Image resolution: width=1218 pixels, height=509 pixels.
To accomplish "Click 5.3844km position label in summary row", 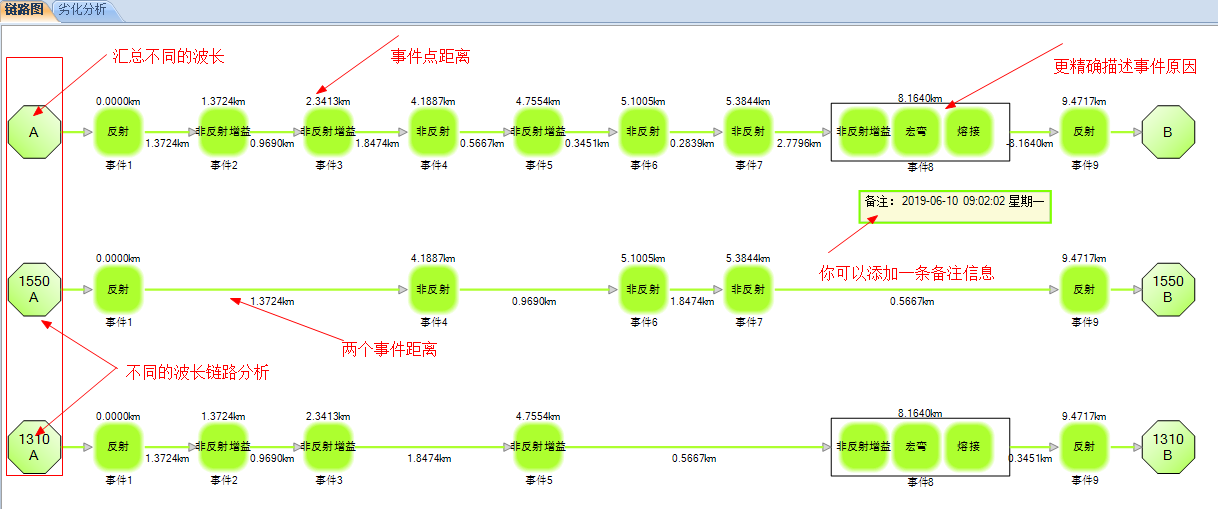I will point(748,101).
